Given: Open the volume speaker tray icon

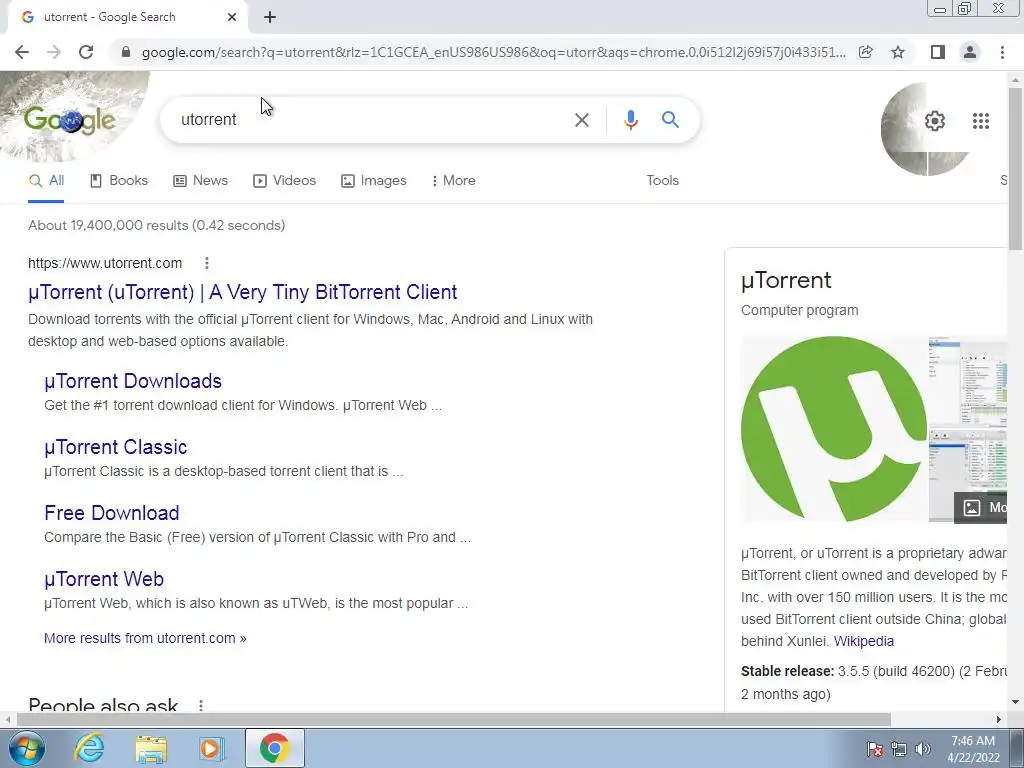Looking at the screenshot, I should click(923, 749).
